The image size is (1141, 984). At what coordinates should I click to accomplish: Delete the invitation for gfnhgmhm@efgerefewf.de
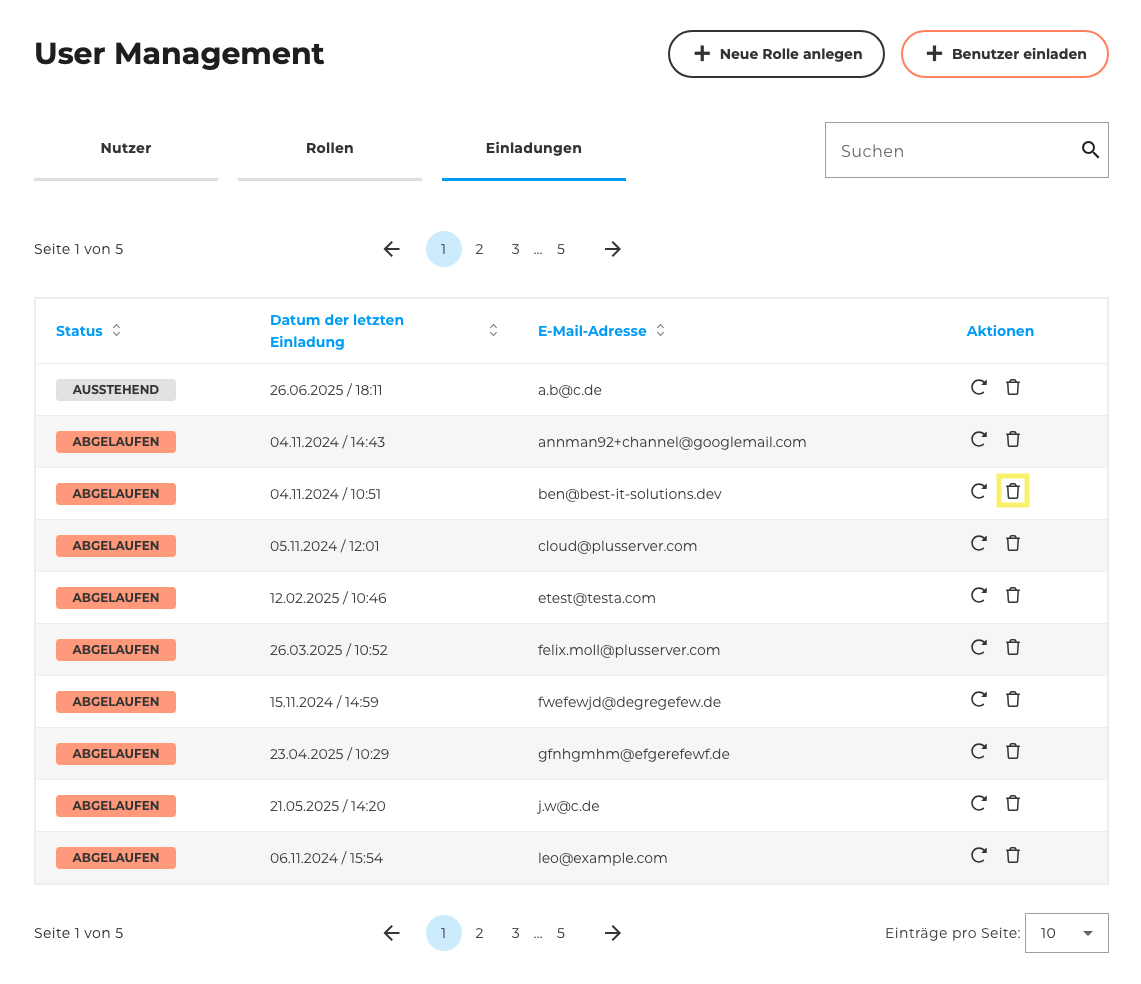coord(1013,751)
